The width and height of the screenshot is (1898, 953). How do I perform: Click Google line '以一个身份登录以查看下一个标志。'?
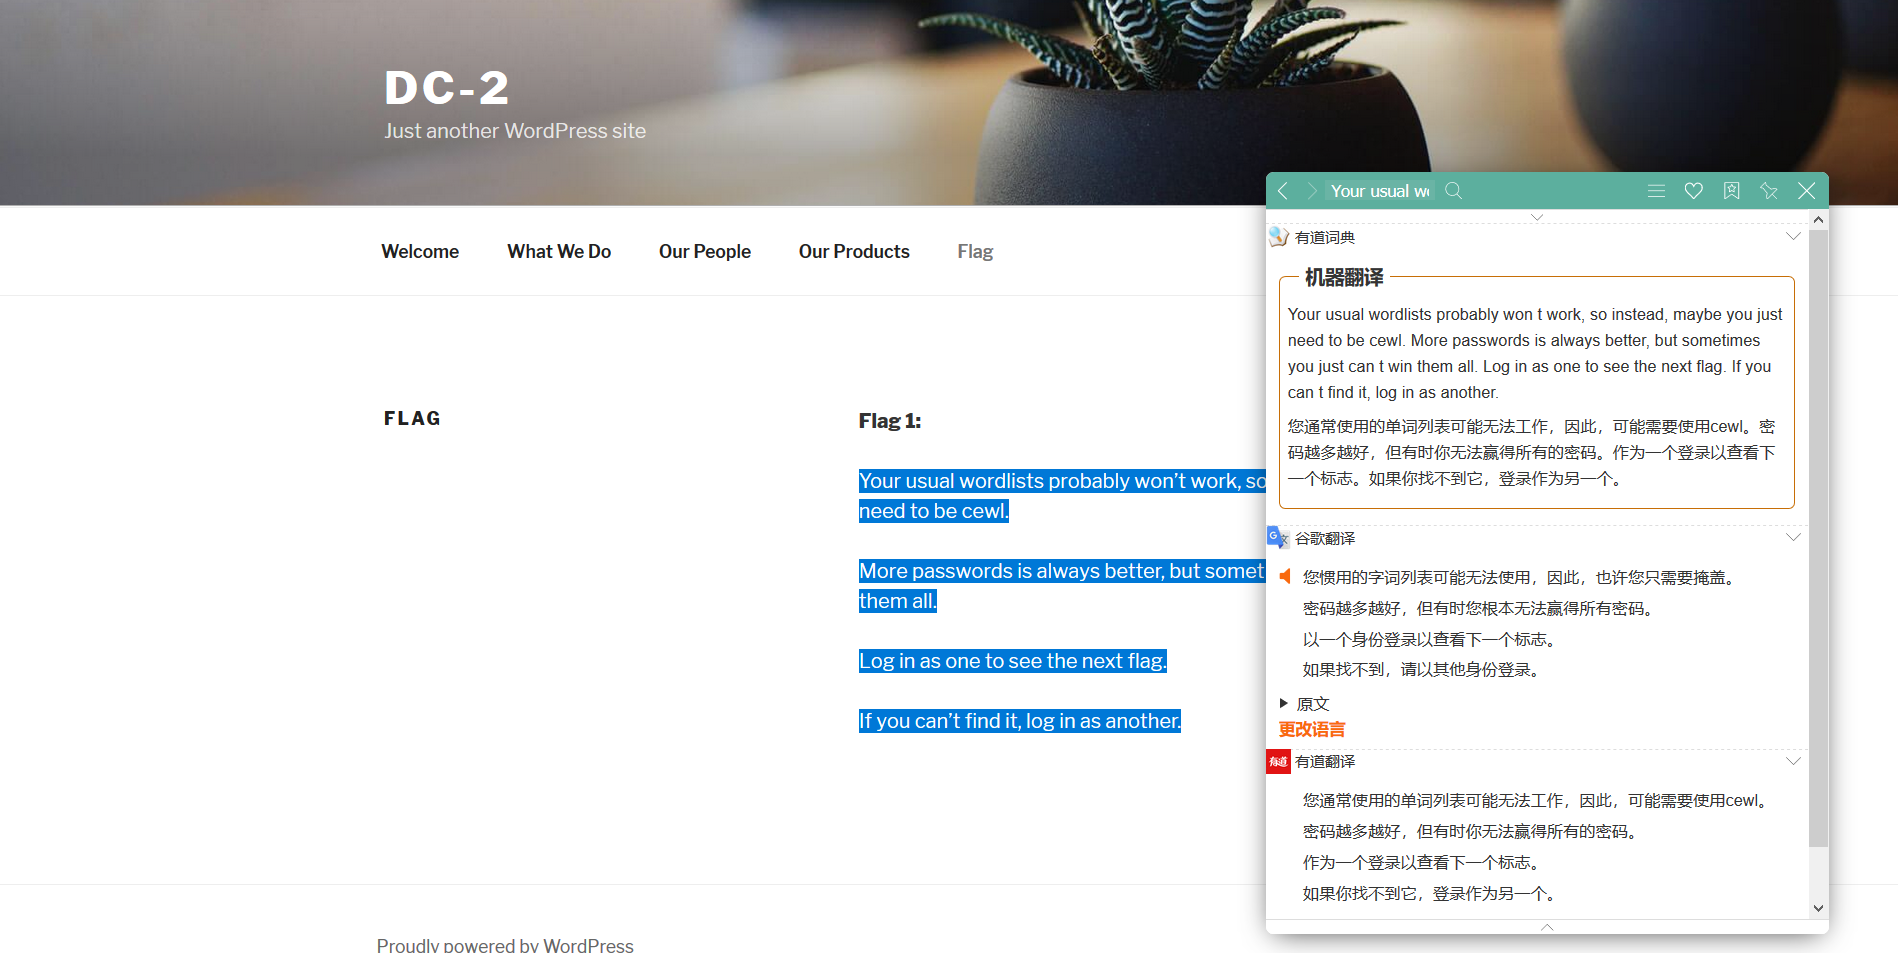[x=1429, y=639]
